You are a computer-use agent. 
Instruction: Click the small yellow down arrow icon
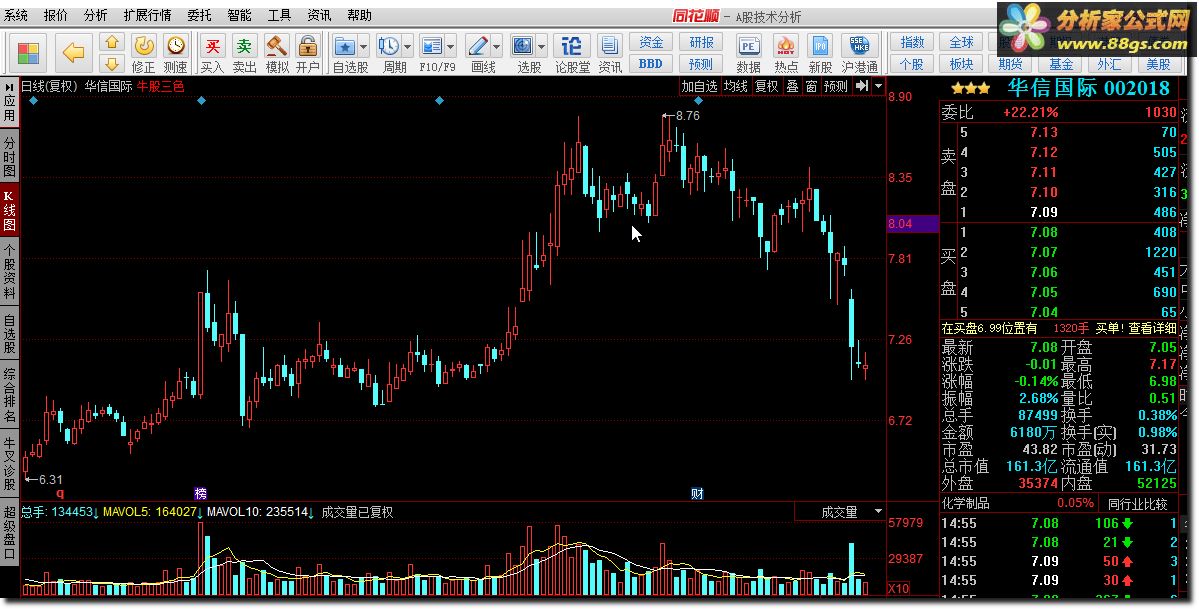tap(112, 64)
